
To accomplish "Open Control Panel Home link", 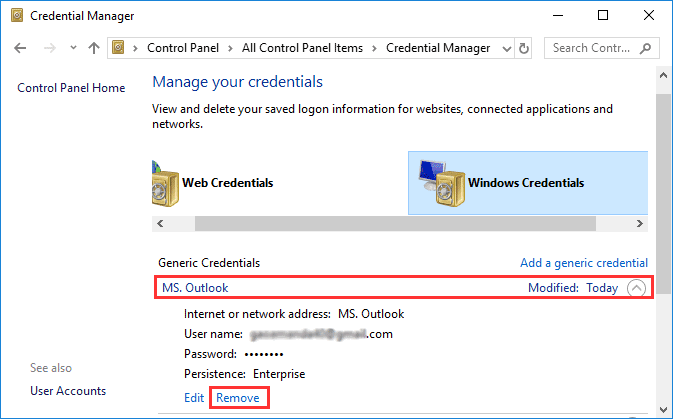I will click(x=71, y=88).
